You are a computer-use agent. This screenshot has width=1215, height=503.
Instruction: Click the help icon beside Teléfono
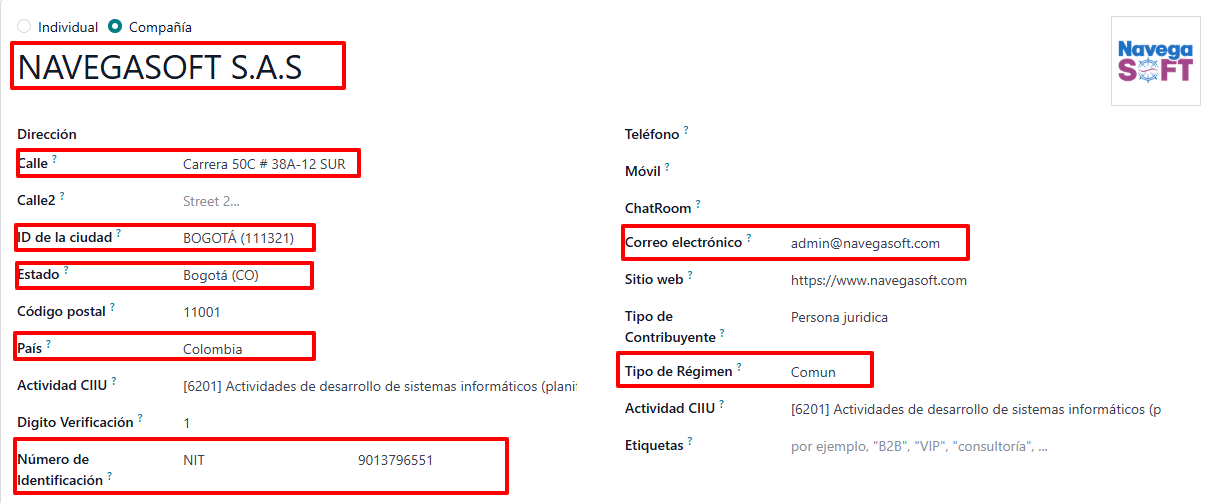pyautogui.click(x=686, y=130)
